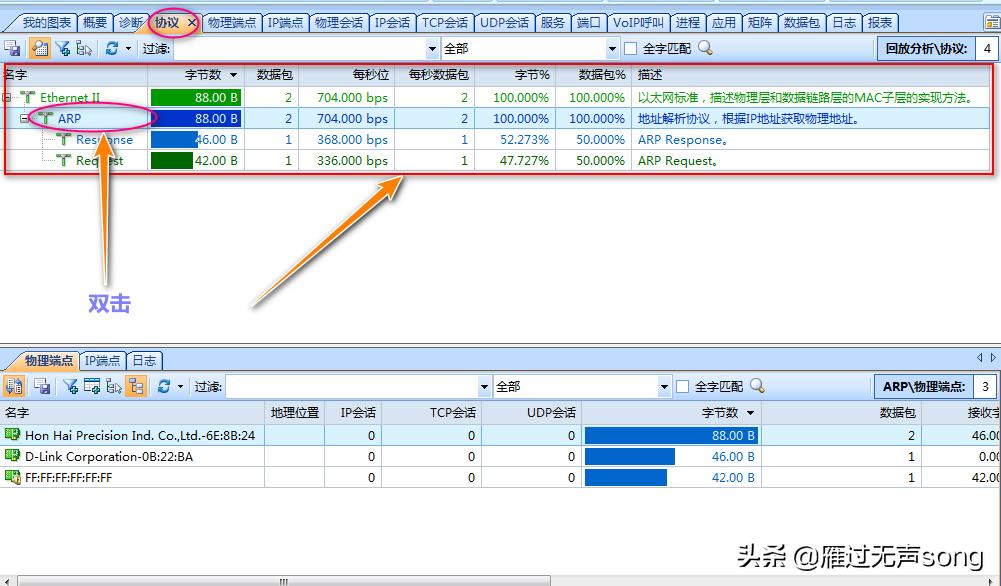Click the node locate icon in endpoint toolbar
1001x586 pixels.
[114, 386]
